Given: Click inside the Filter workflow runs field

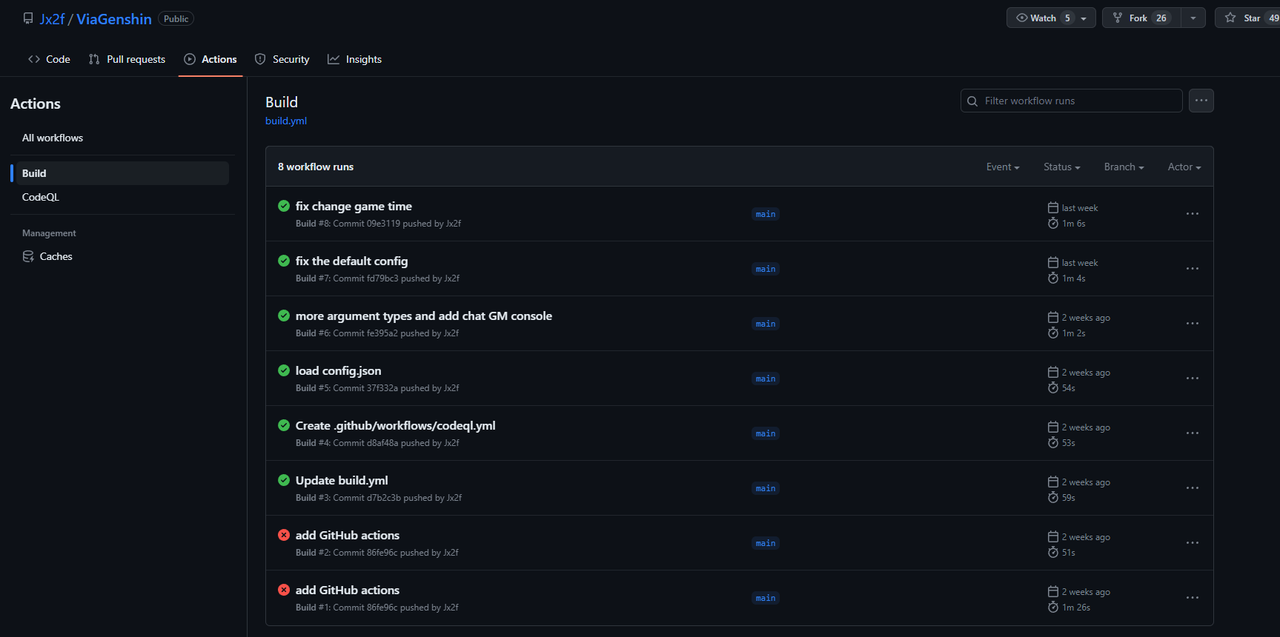Looking at the screenshot, I should click(x=1071, y=101).
